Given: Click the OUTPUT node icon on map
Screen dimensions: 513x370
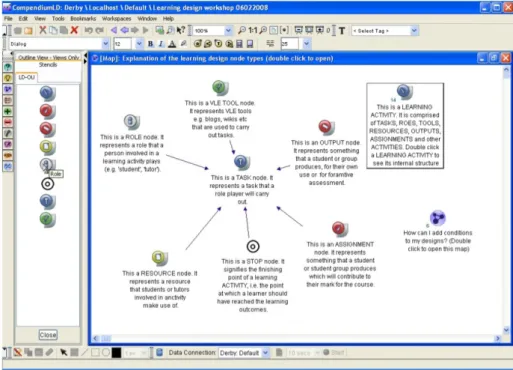Looking at the screenshot, I should (326, 127).
